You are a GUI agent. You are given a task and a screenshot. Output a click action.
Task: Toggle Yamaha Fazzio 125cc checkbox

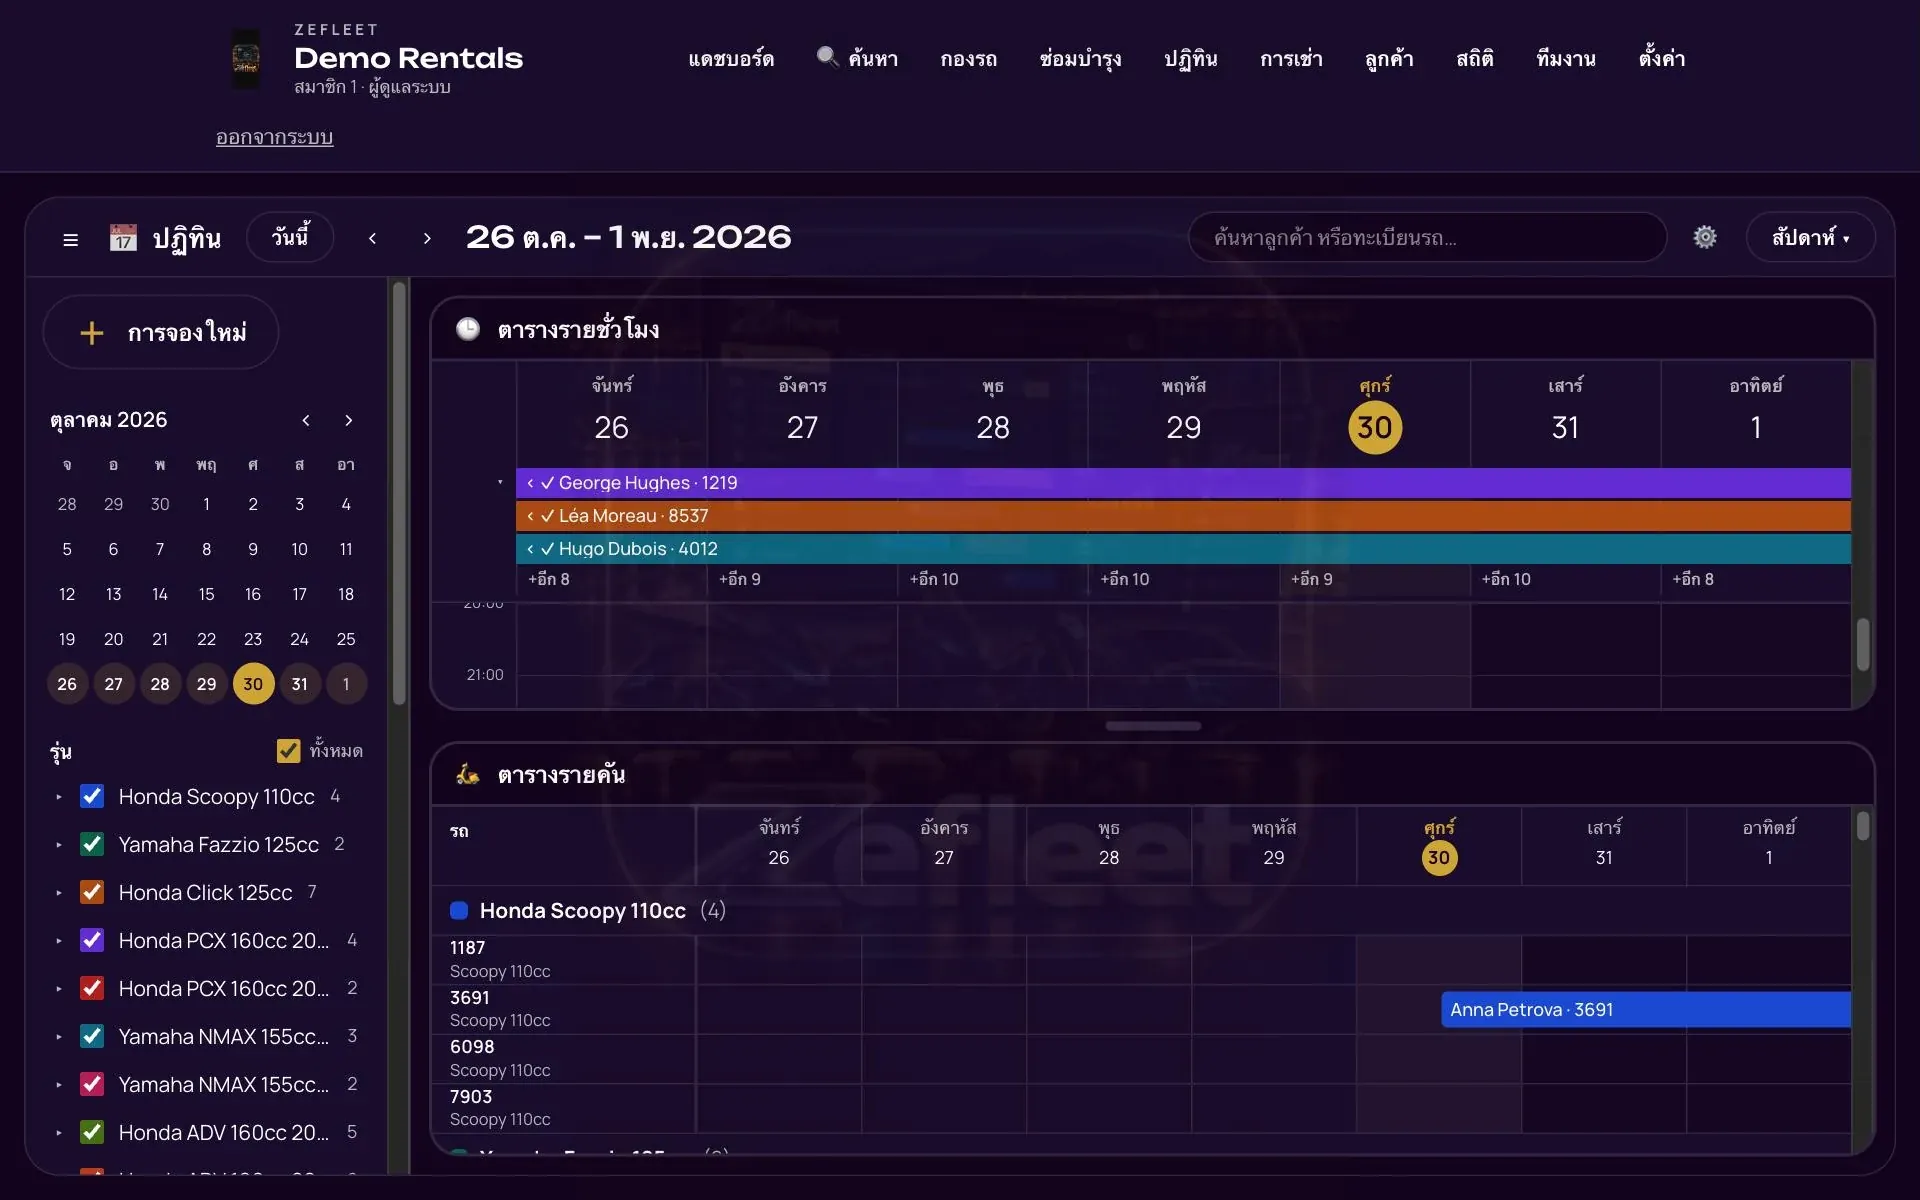pos(92,844)
